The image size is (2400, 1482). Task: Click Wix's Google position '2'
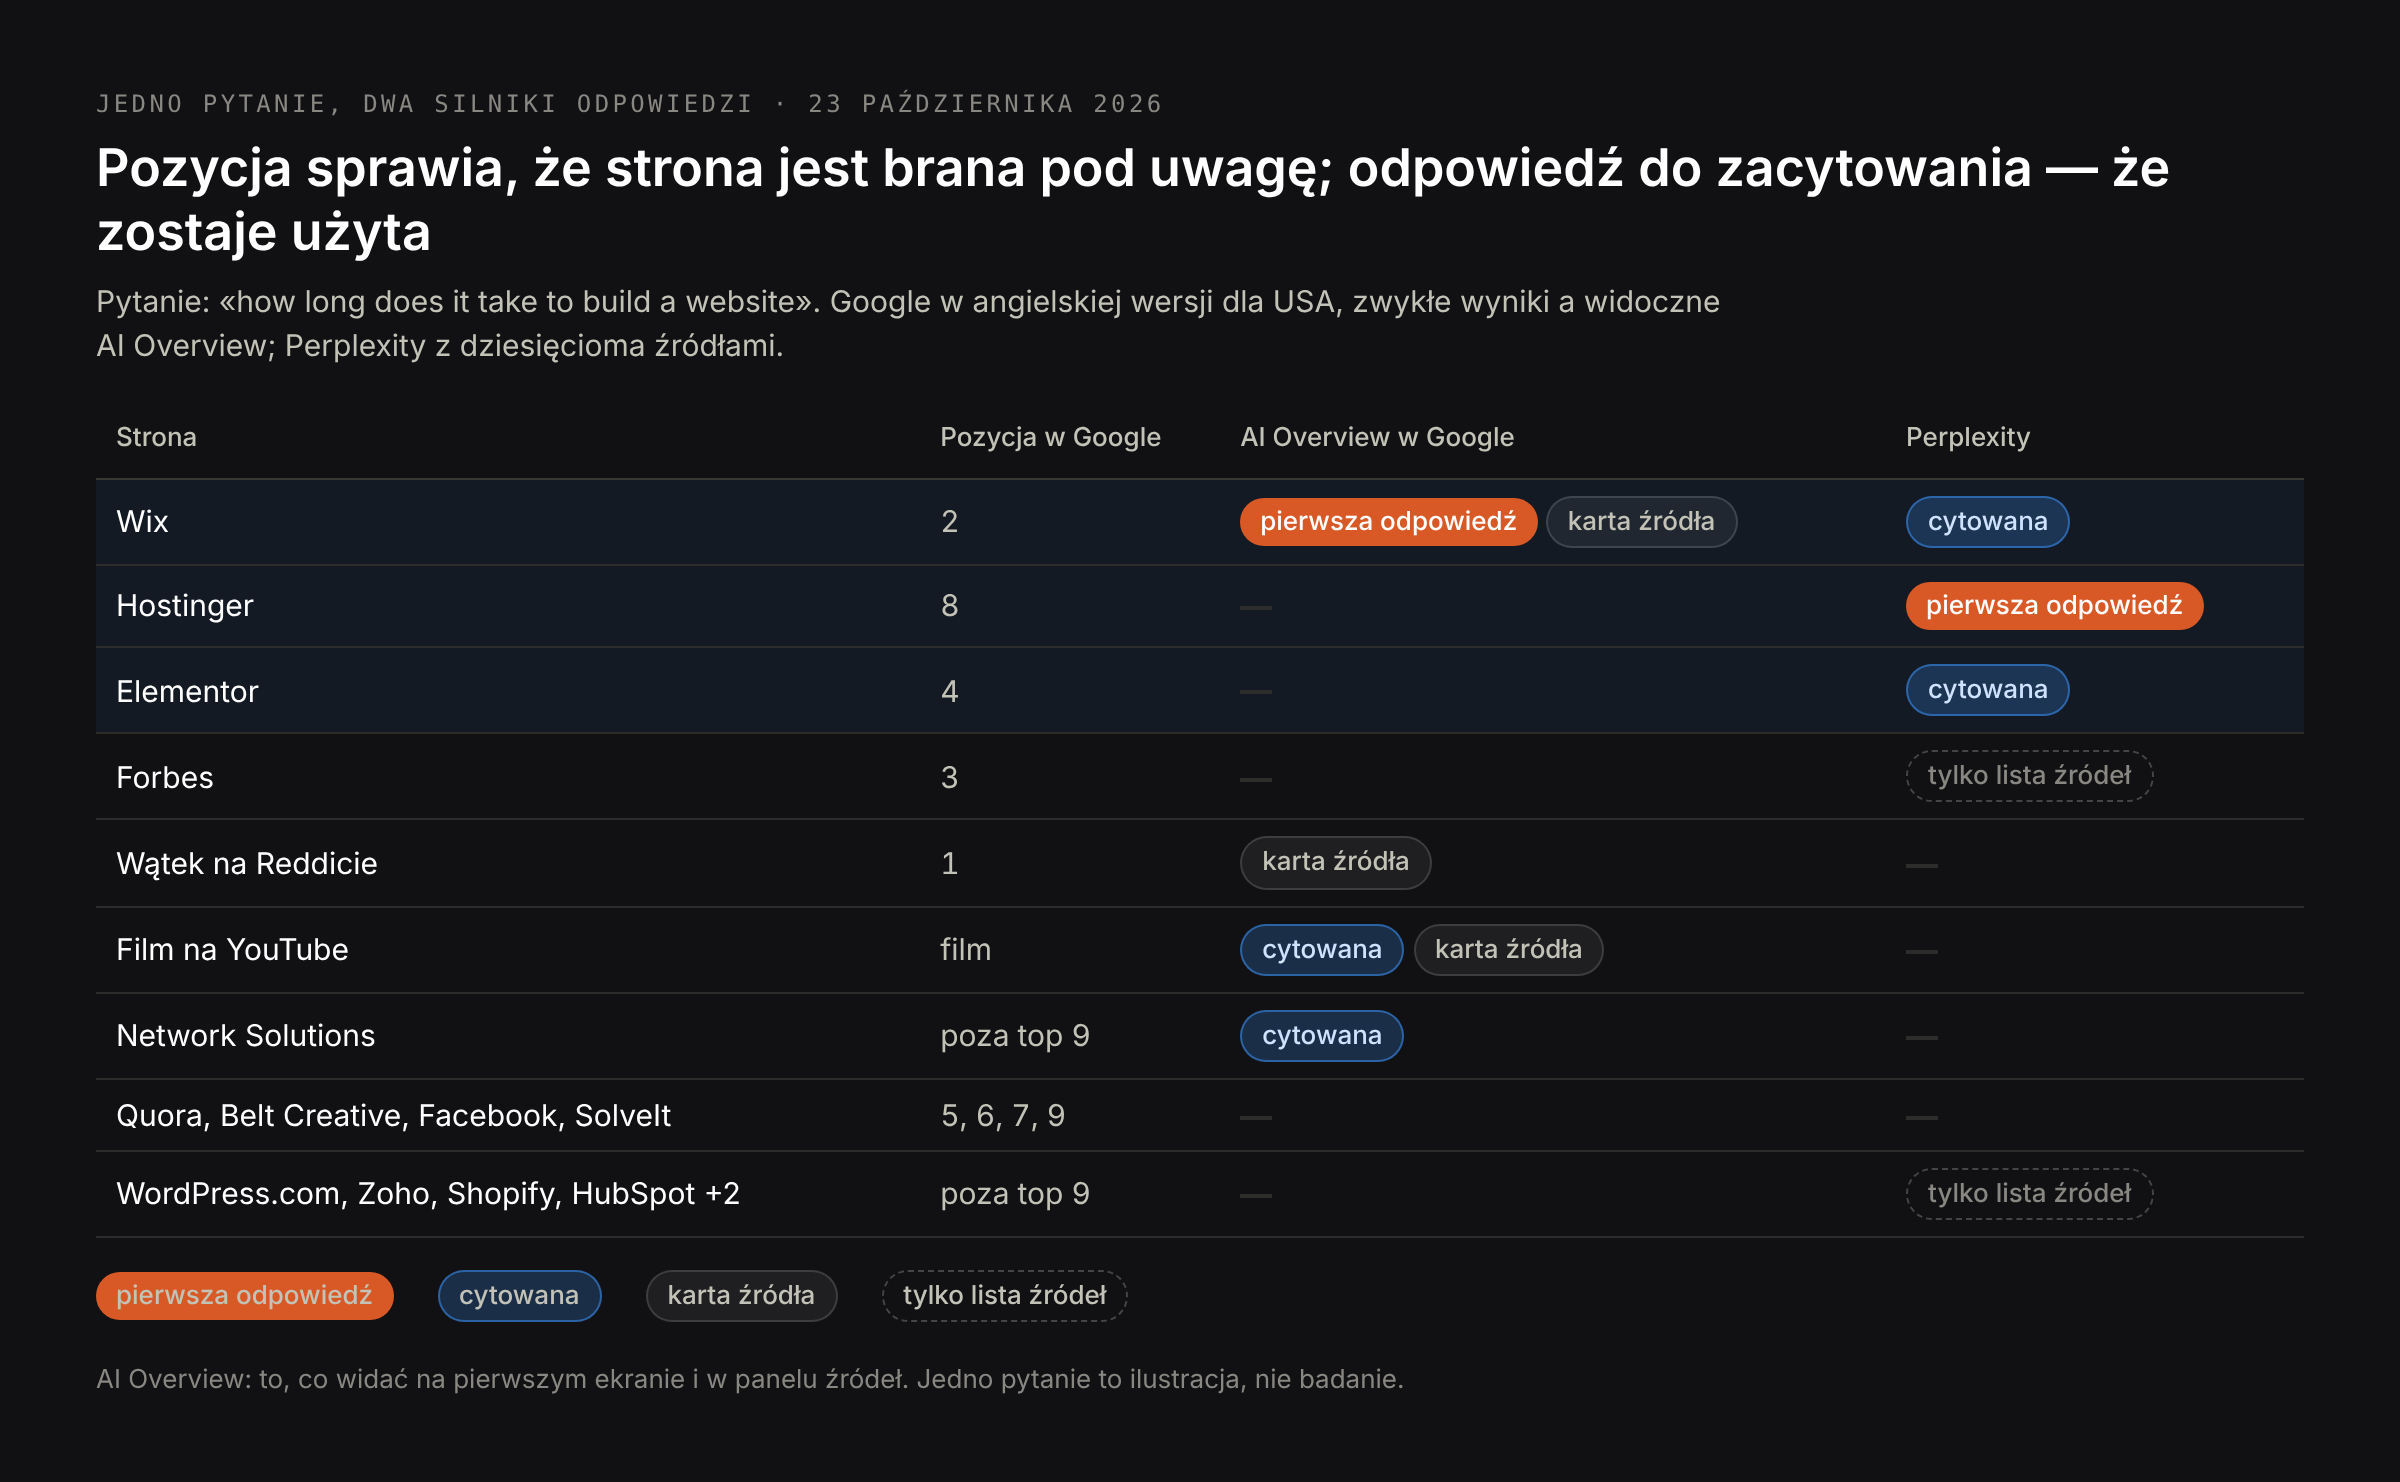950,521
